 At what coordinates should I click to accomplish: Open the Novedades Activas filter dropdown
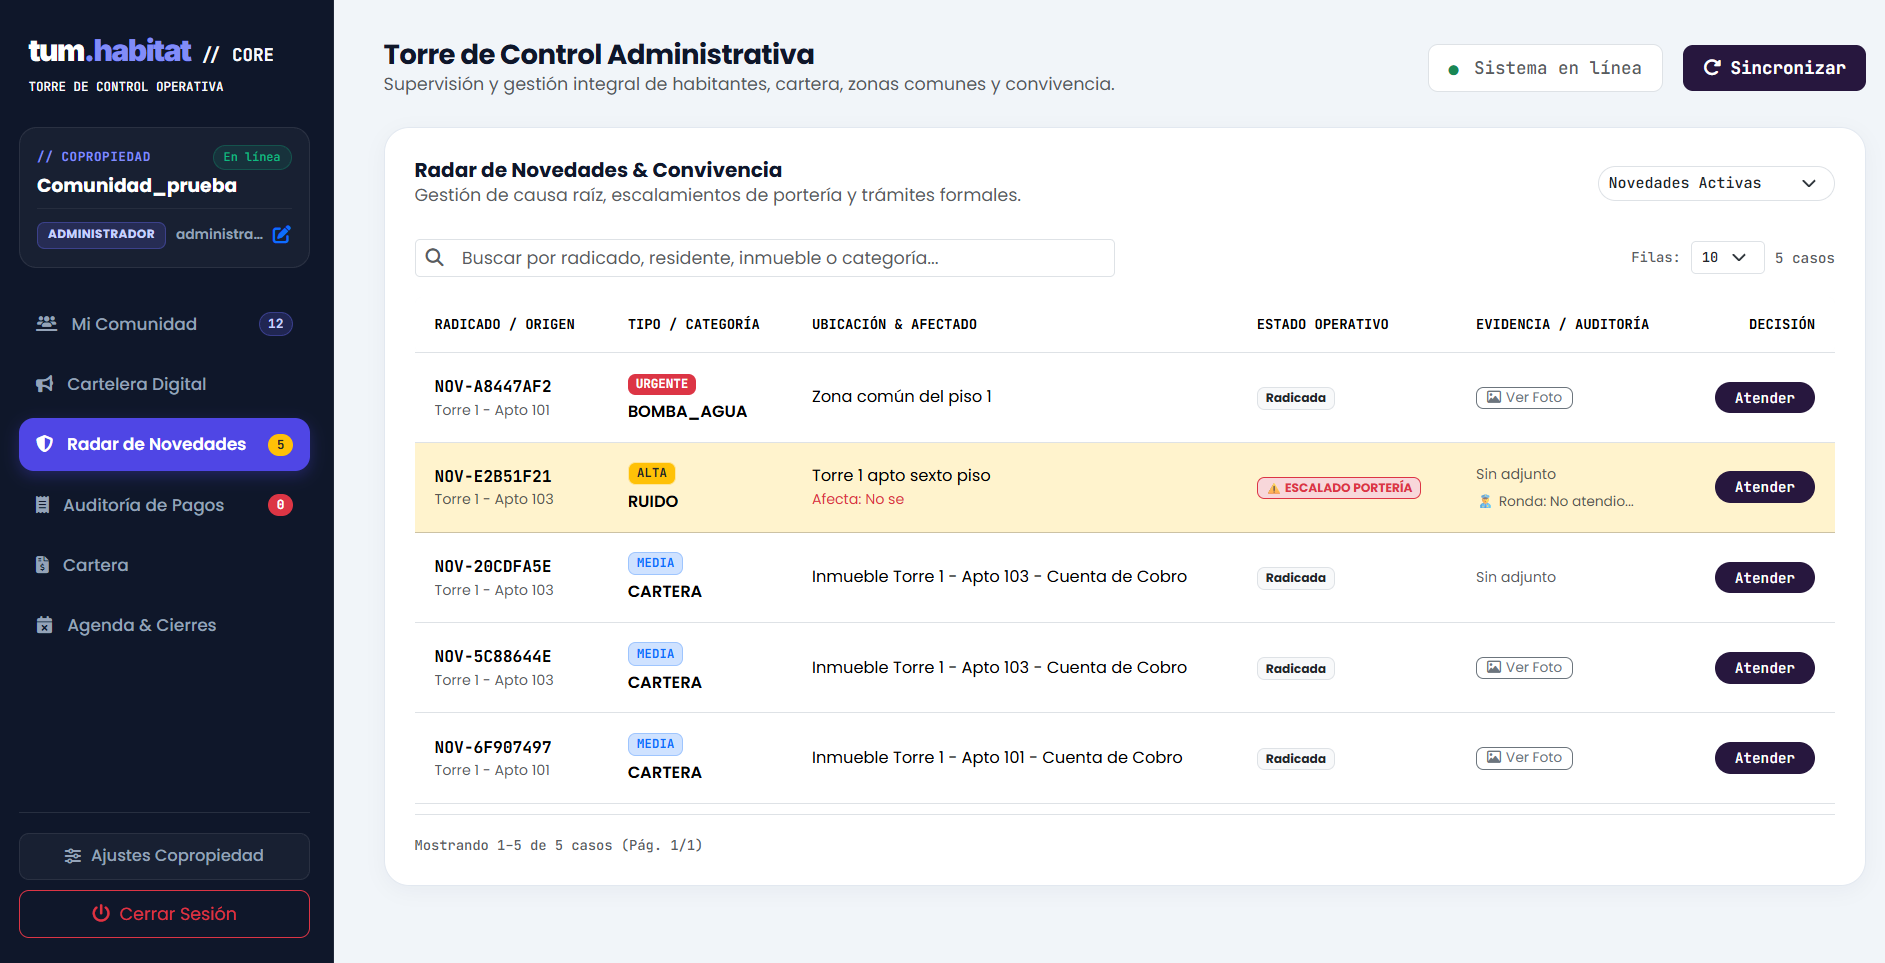pos(1715,183)
